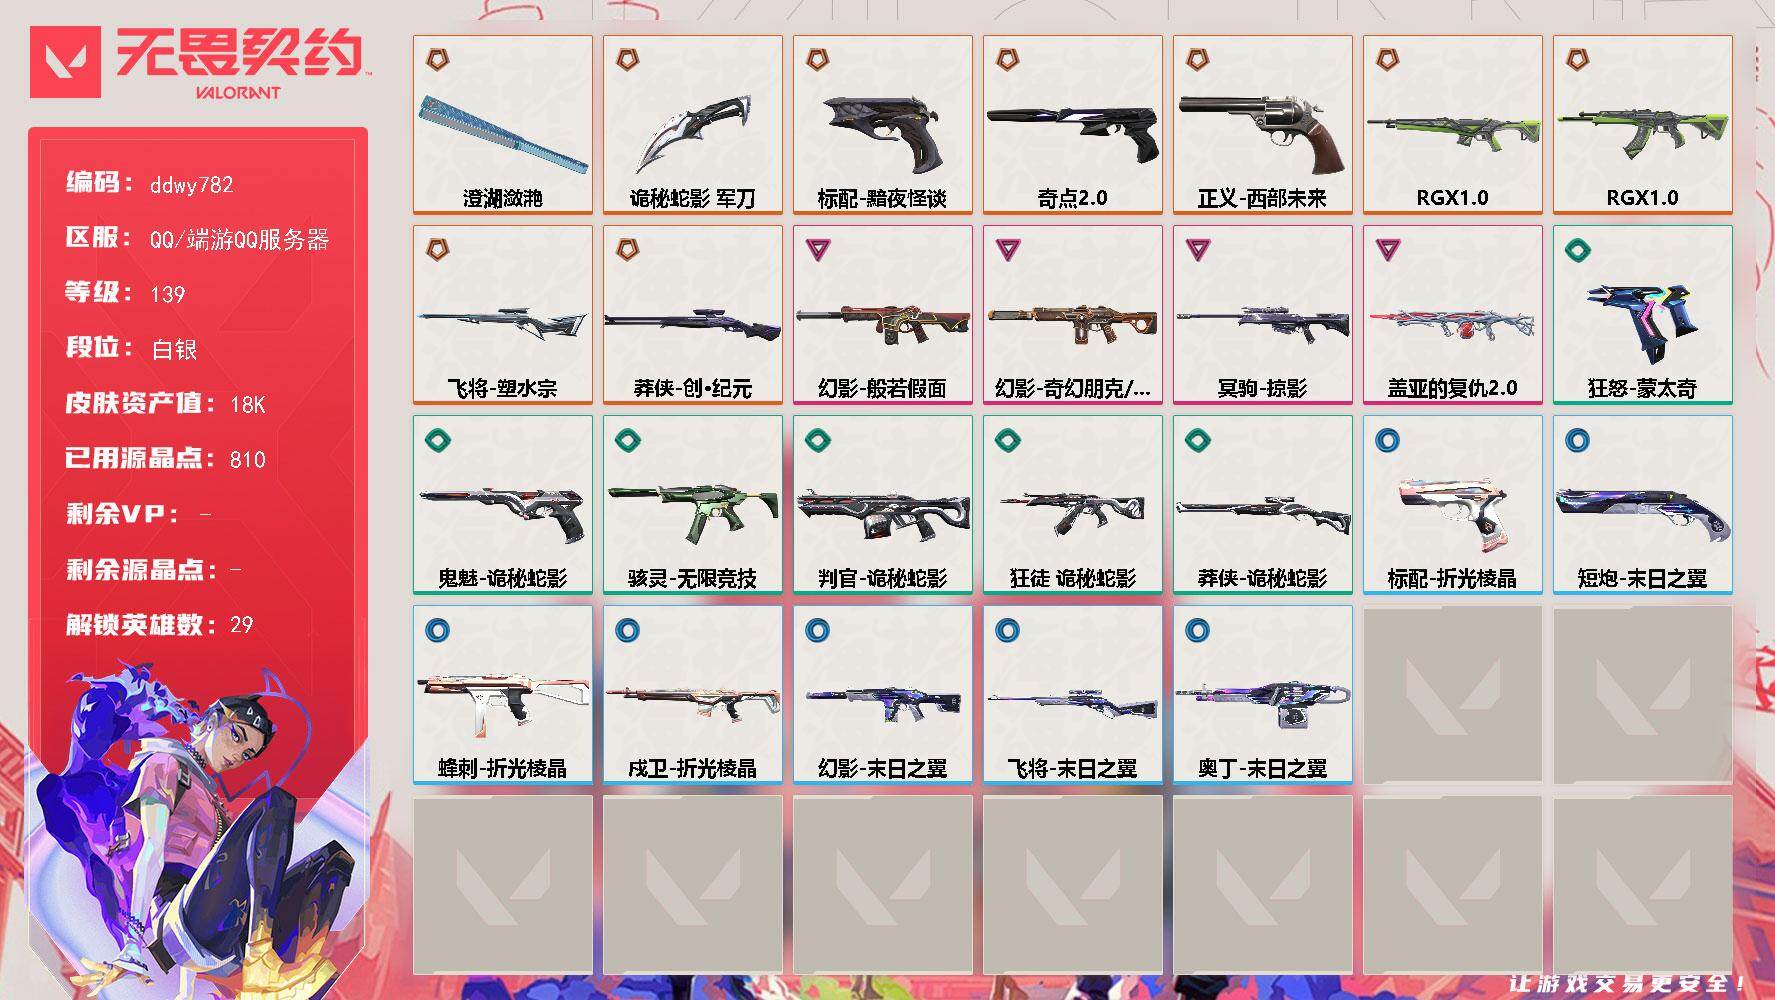Click the account code ddwy782 text
The width and height of the screenshot is (1775, 1000).
pos(191,185)
